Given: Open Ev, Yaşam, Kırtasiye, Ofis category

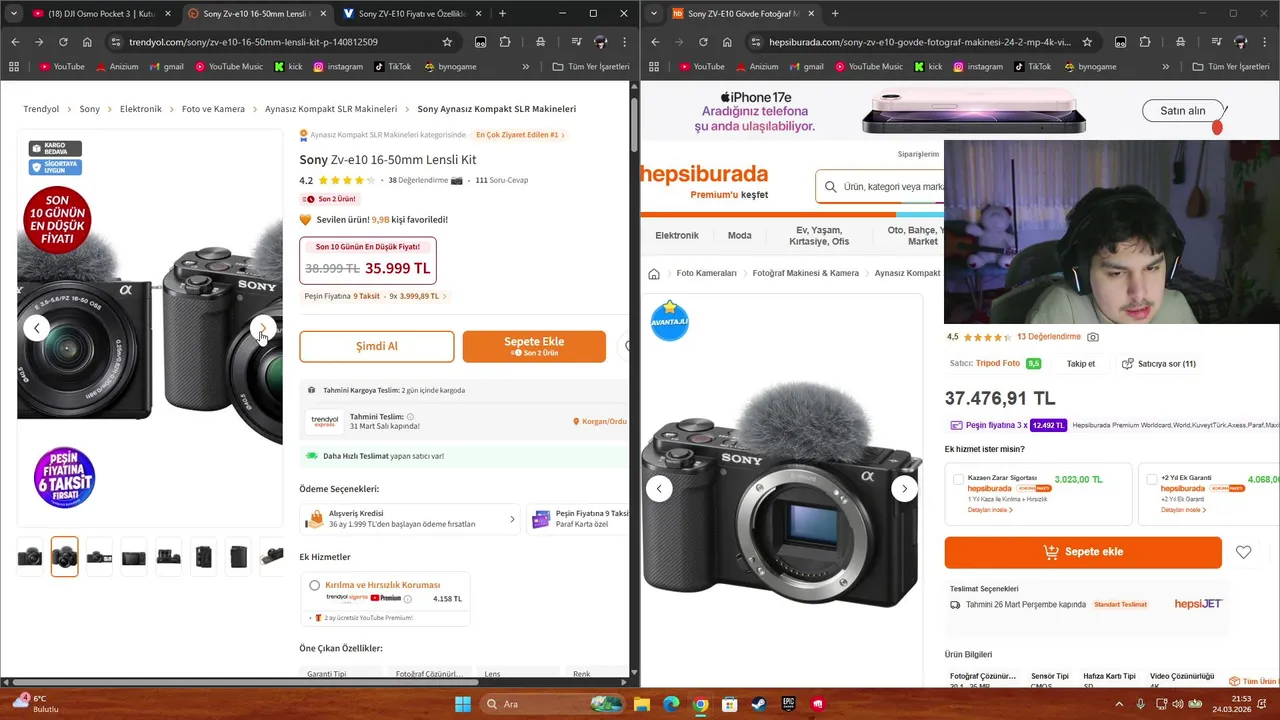Looking at the screenshot, I should pos(819,236).
